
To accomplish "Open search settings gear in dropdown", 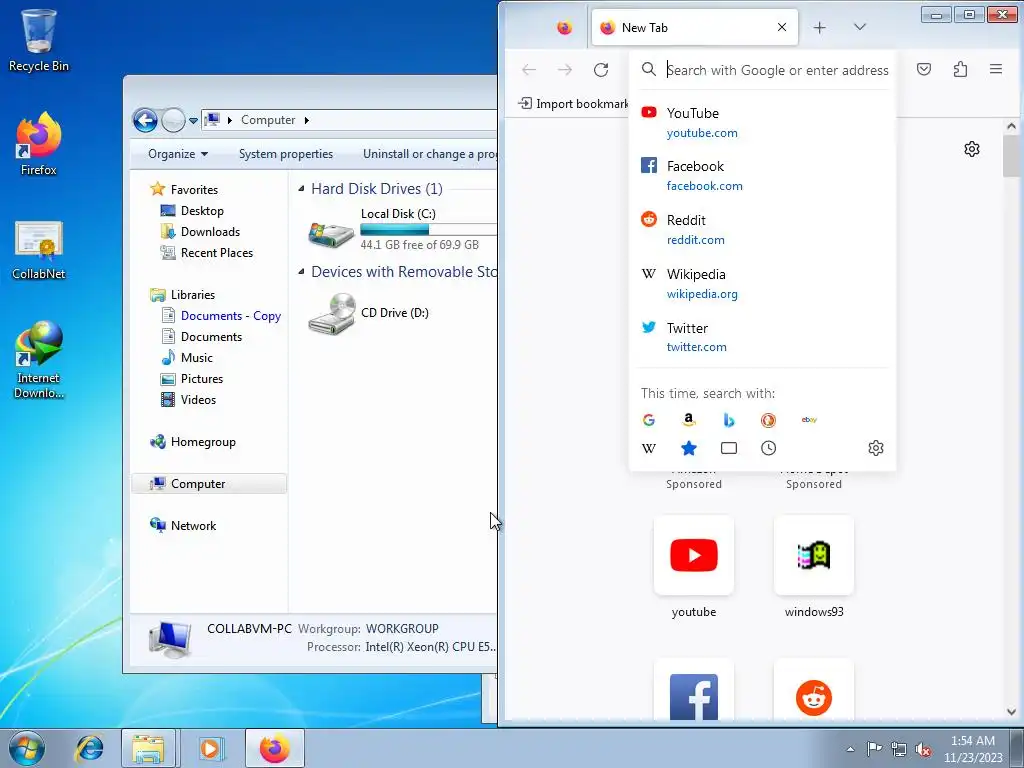I will click(876, 448).
